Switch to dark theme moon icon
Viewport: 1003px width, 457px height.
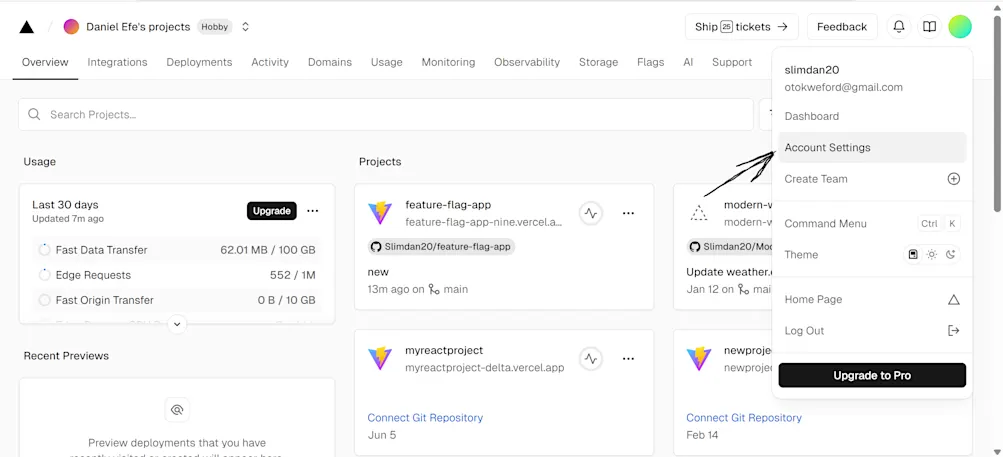point(951,255)
